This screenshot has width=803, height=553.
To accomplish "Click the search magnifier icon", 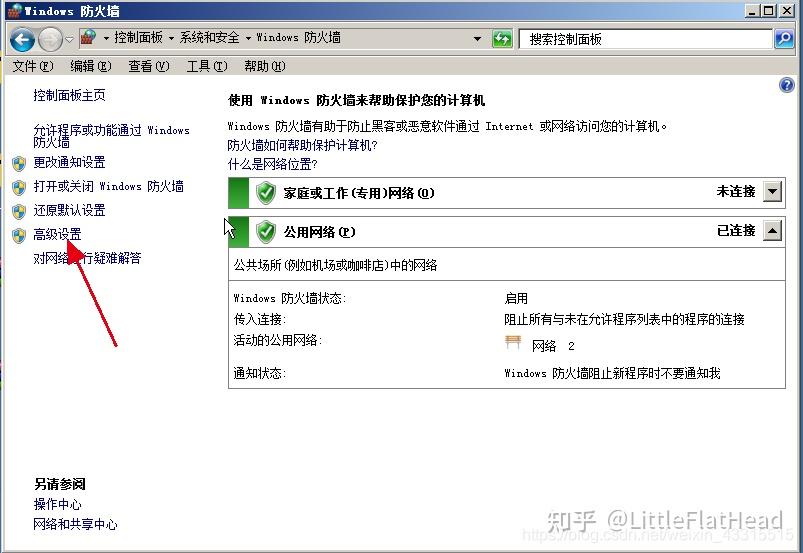I will click(x=784, y=38).
